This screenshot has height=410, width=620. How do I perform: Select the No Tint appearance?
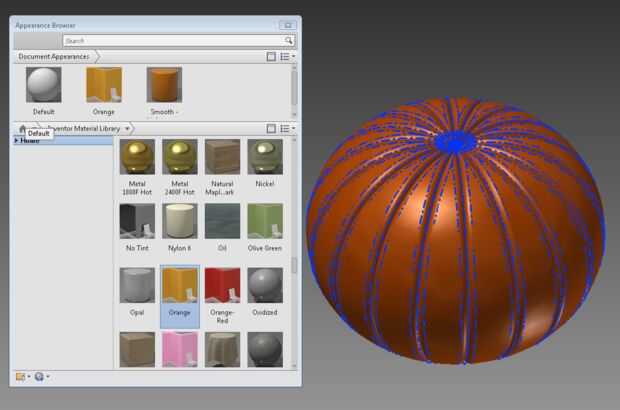(x=137, y=221)
